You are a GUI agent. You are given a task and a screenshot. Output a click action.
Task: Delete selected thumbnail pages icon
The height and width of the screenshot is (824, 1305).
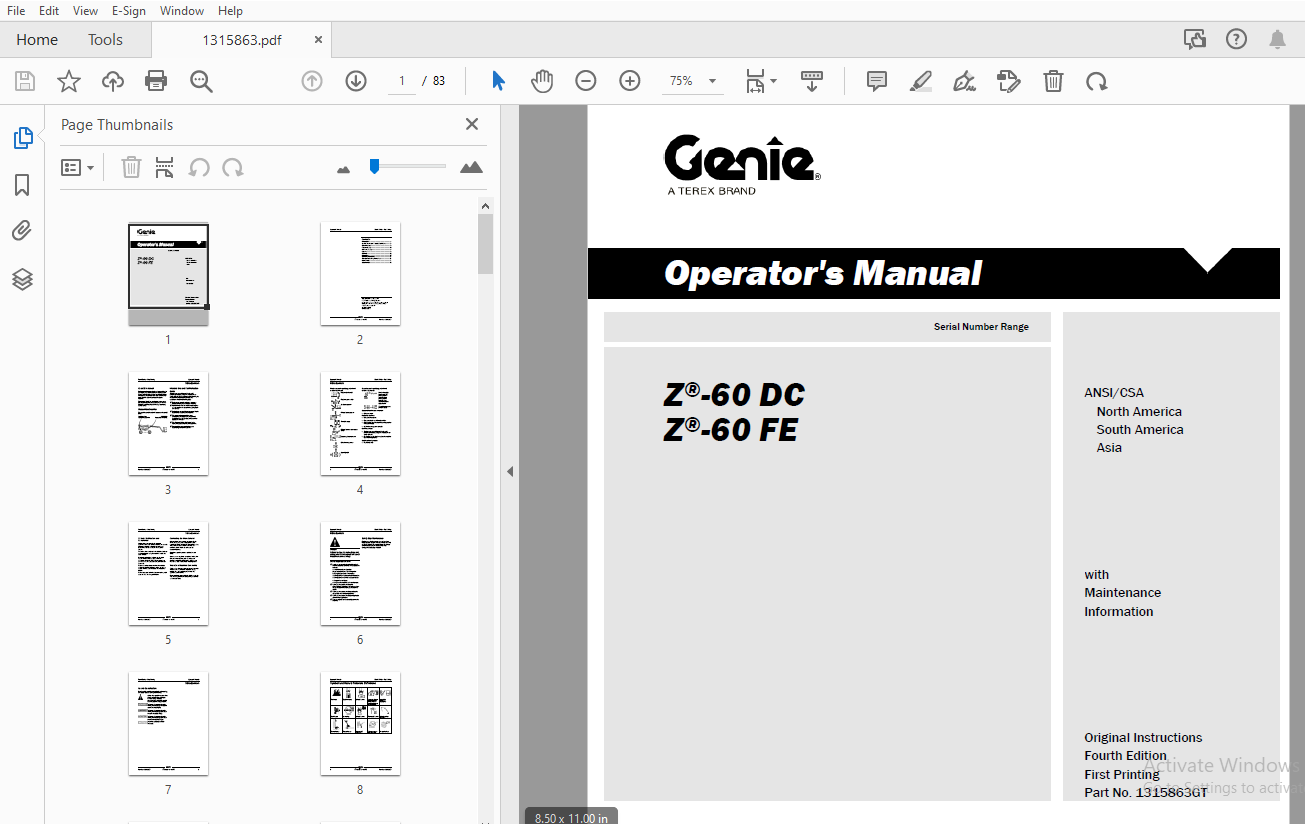[x=131, y=167]
